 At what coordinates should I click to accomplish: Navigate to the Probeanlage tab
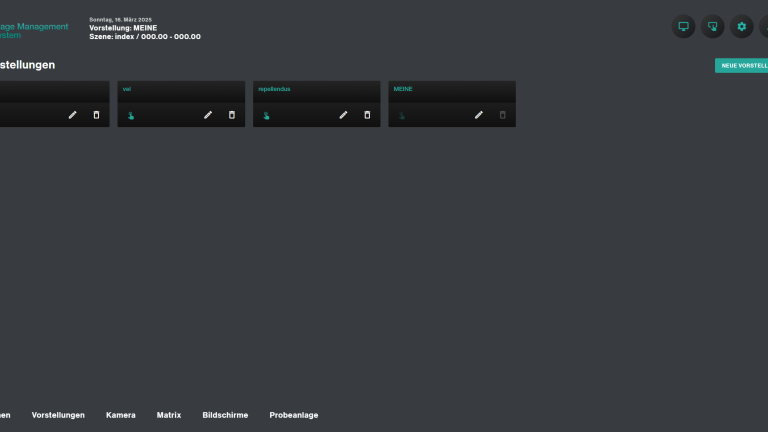(x=294, y=415)
